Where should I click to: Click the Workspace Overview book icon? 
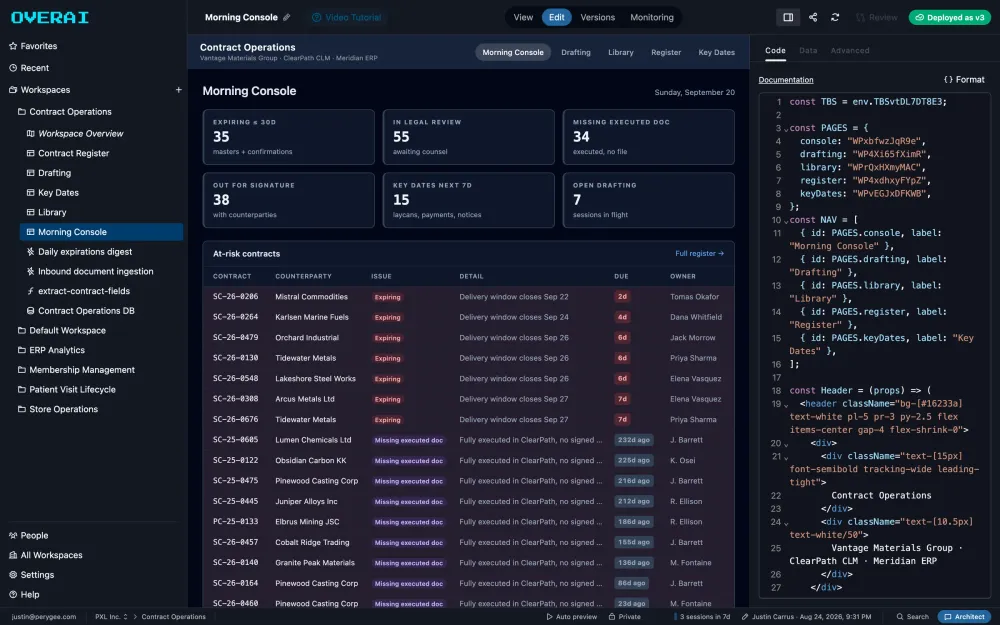click(31, 133)
